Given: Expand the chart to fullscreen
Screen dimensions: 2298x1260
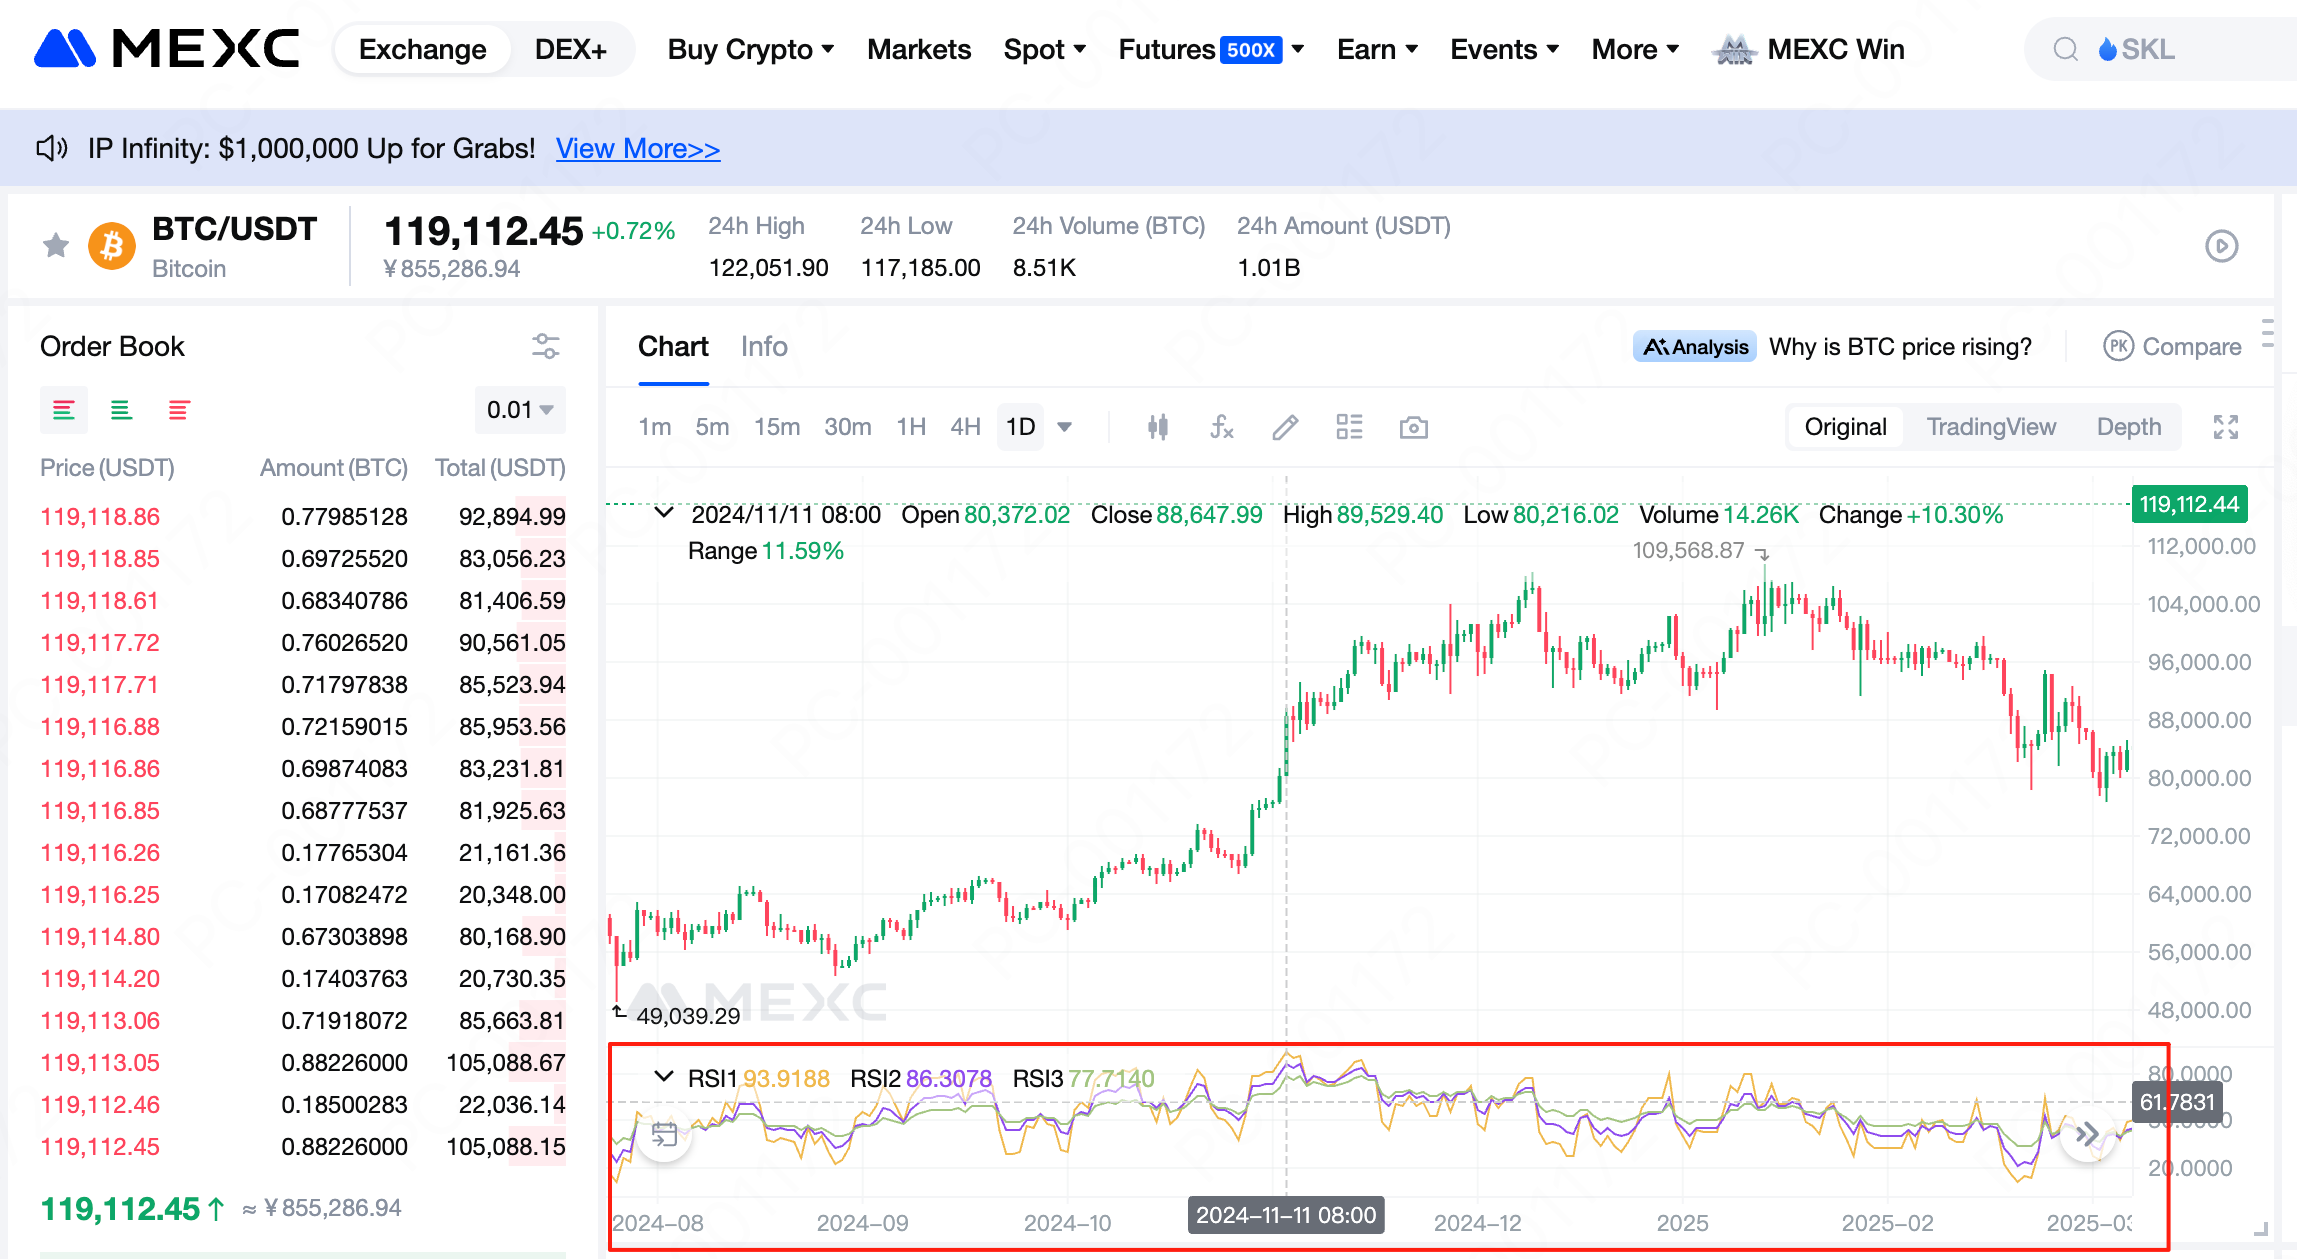Looking at the screenshot, I should tap(2225, 428).
